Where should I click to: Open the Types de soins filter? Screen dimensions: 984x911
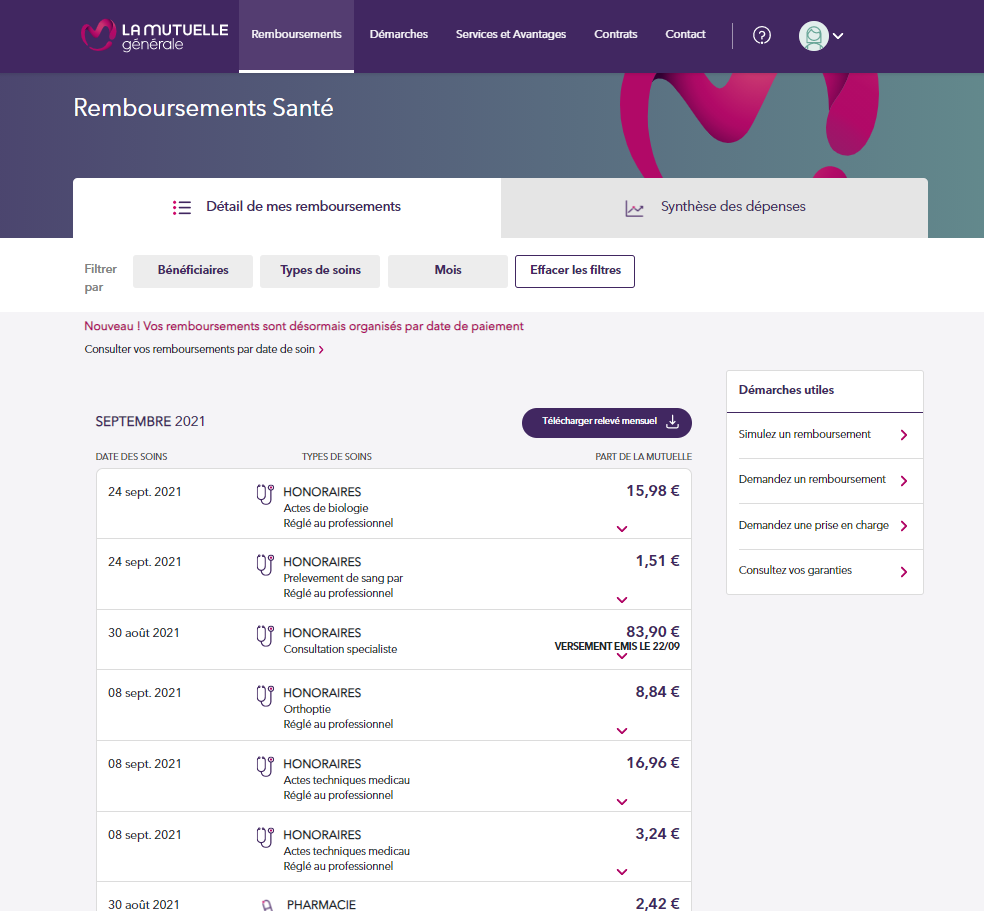[319, 270]
